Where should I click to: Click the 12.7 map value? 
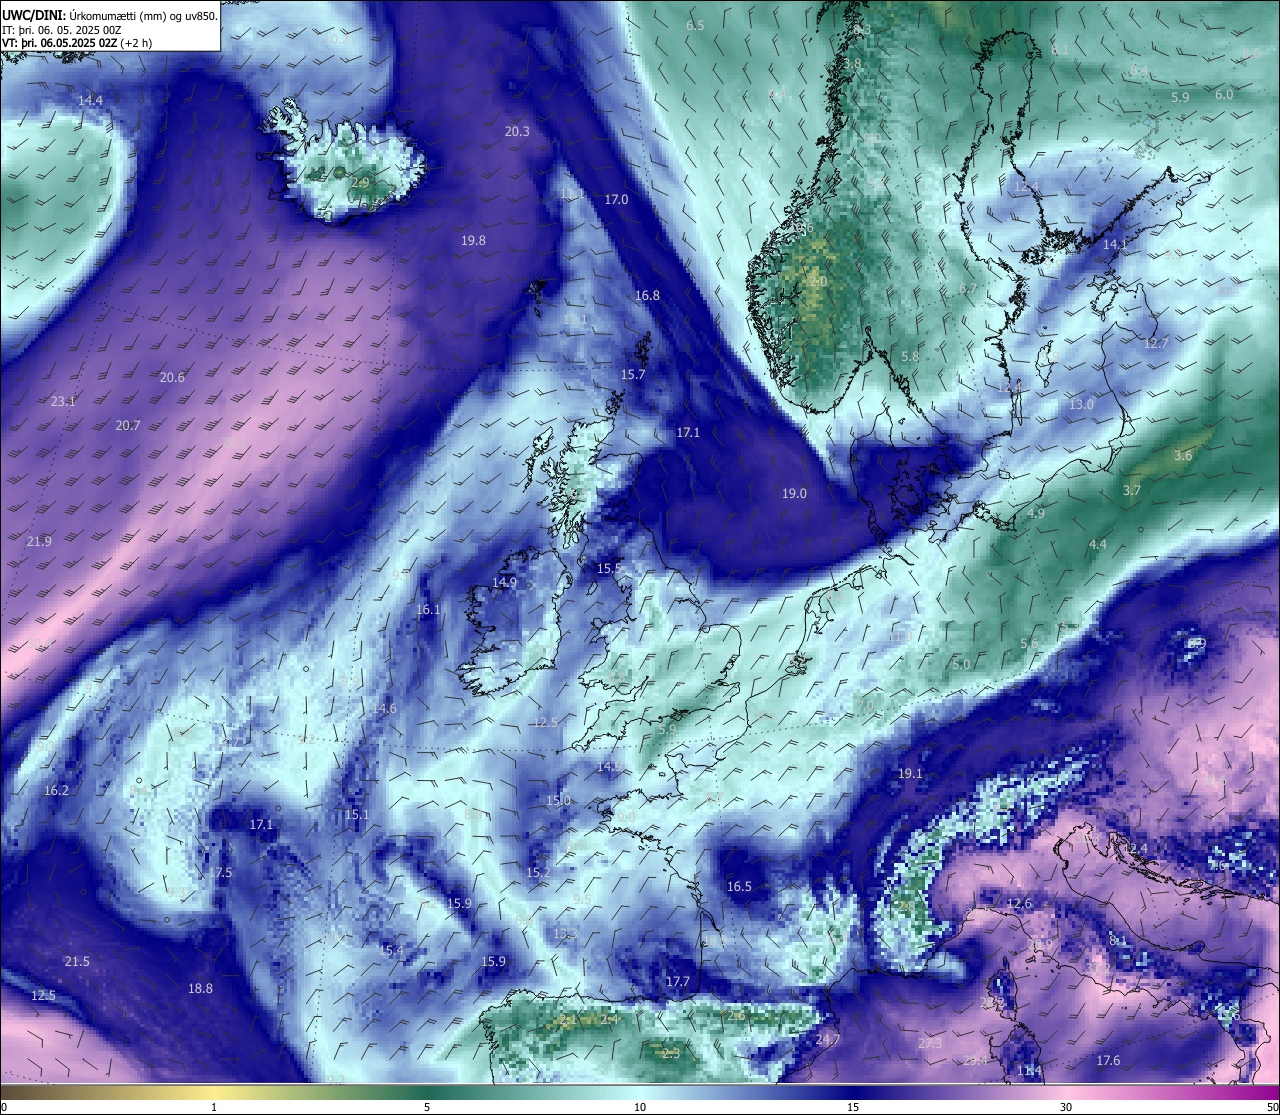[x=1156, y=343]
